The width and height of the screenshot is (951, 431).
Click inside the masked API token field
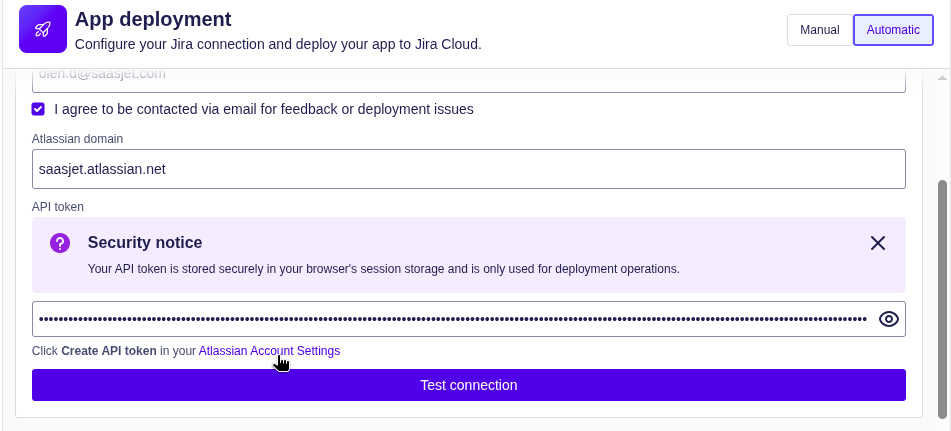(450, 319)
